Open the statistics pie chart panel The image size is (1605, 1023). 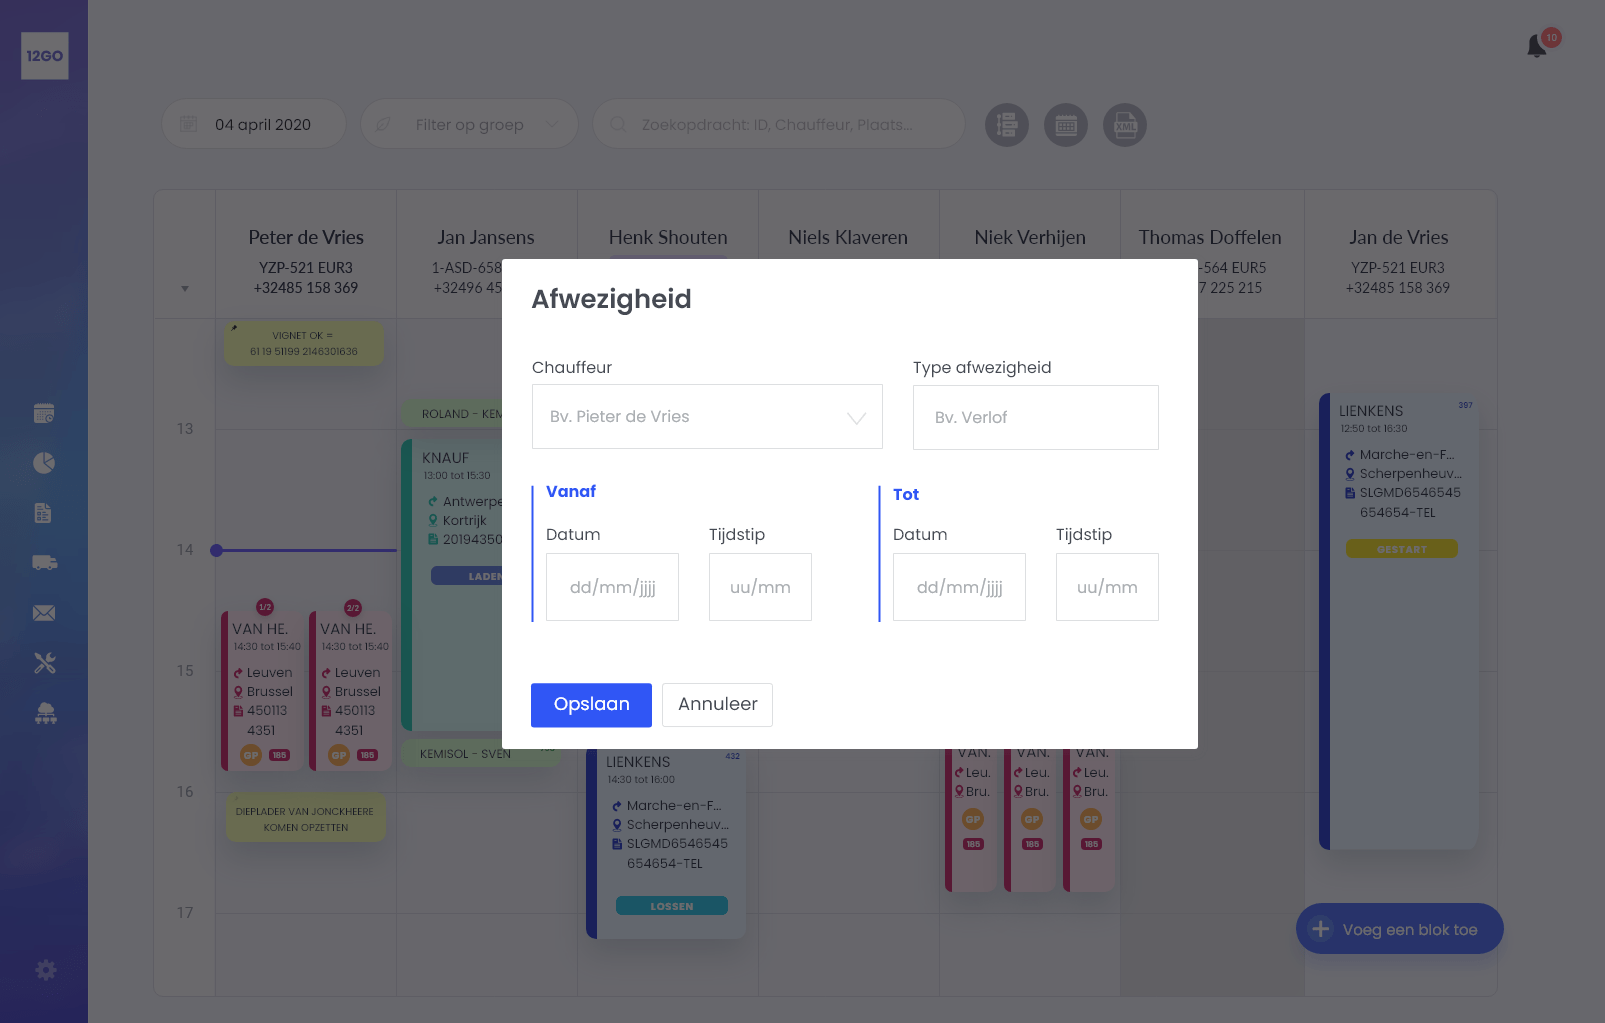(43, 462)
